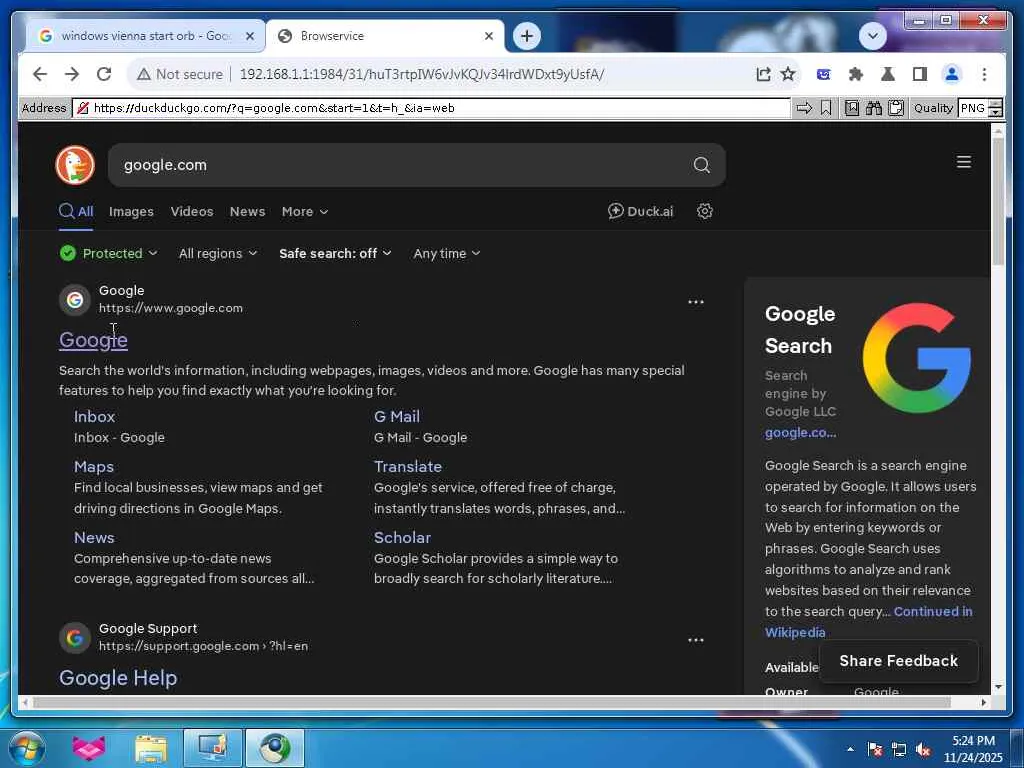The height and width of the screenshot is (768, 1024).
Task: Decrease Quality with the PNG stepper down arrow
Action: click(x=995, y=112)
